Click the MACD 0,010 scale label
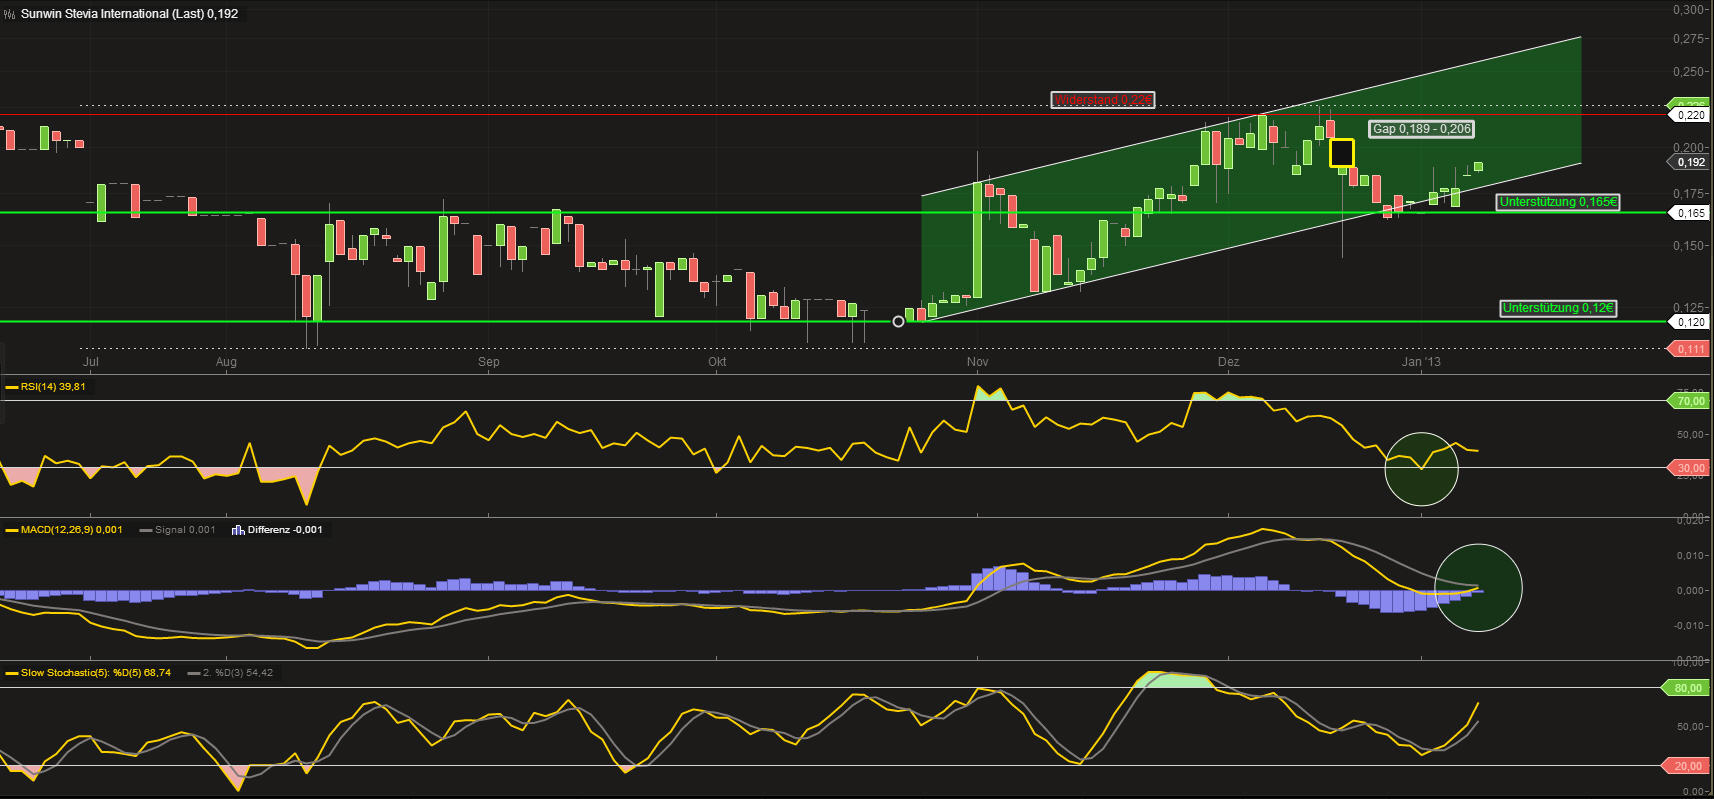Image resolution: width=1714 pixels, height=799 pixels. click(1692, 556)
